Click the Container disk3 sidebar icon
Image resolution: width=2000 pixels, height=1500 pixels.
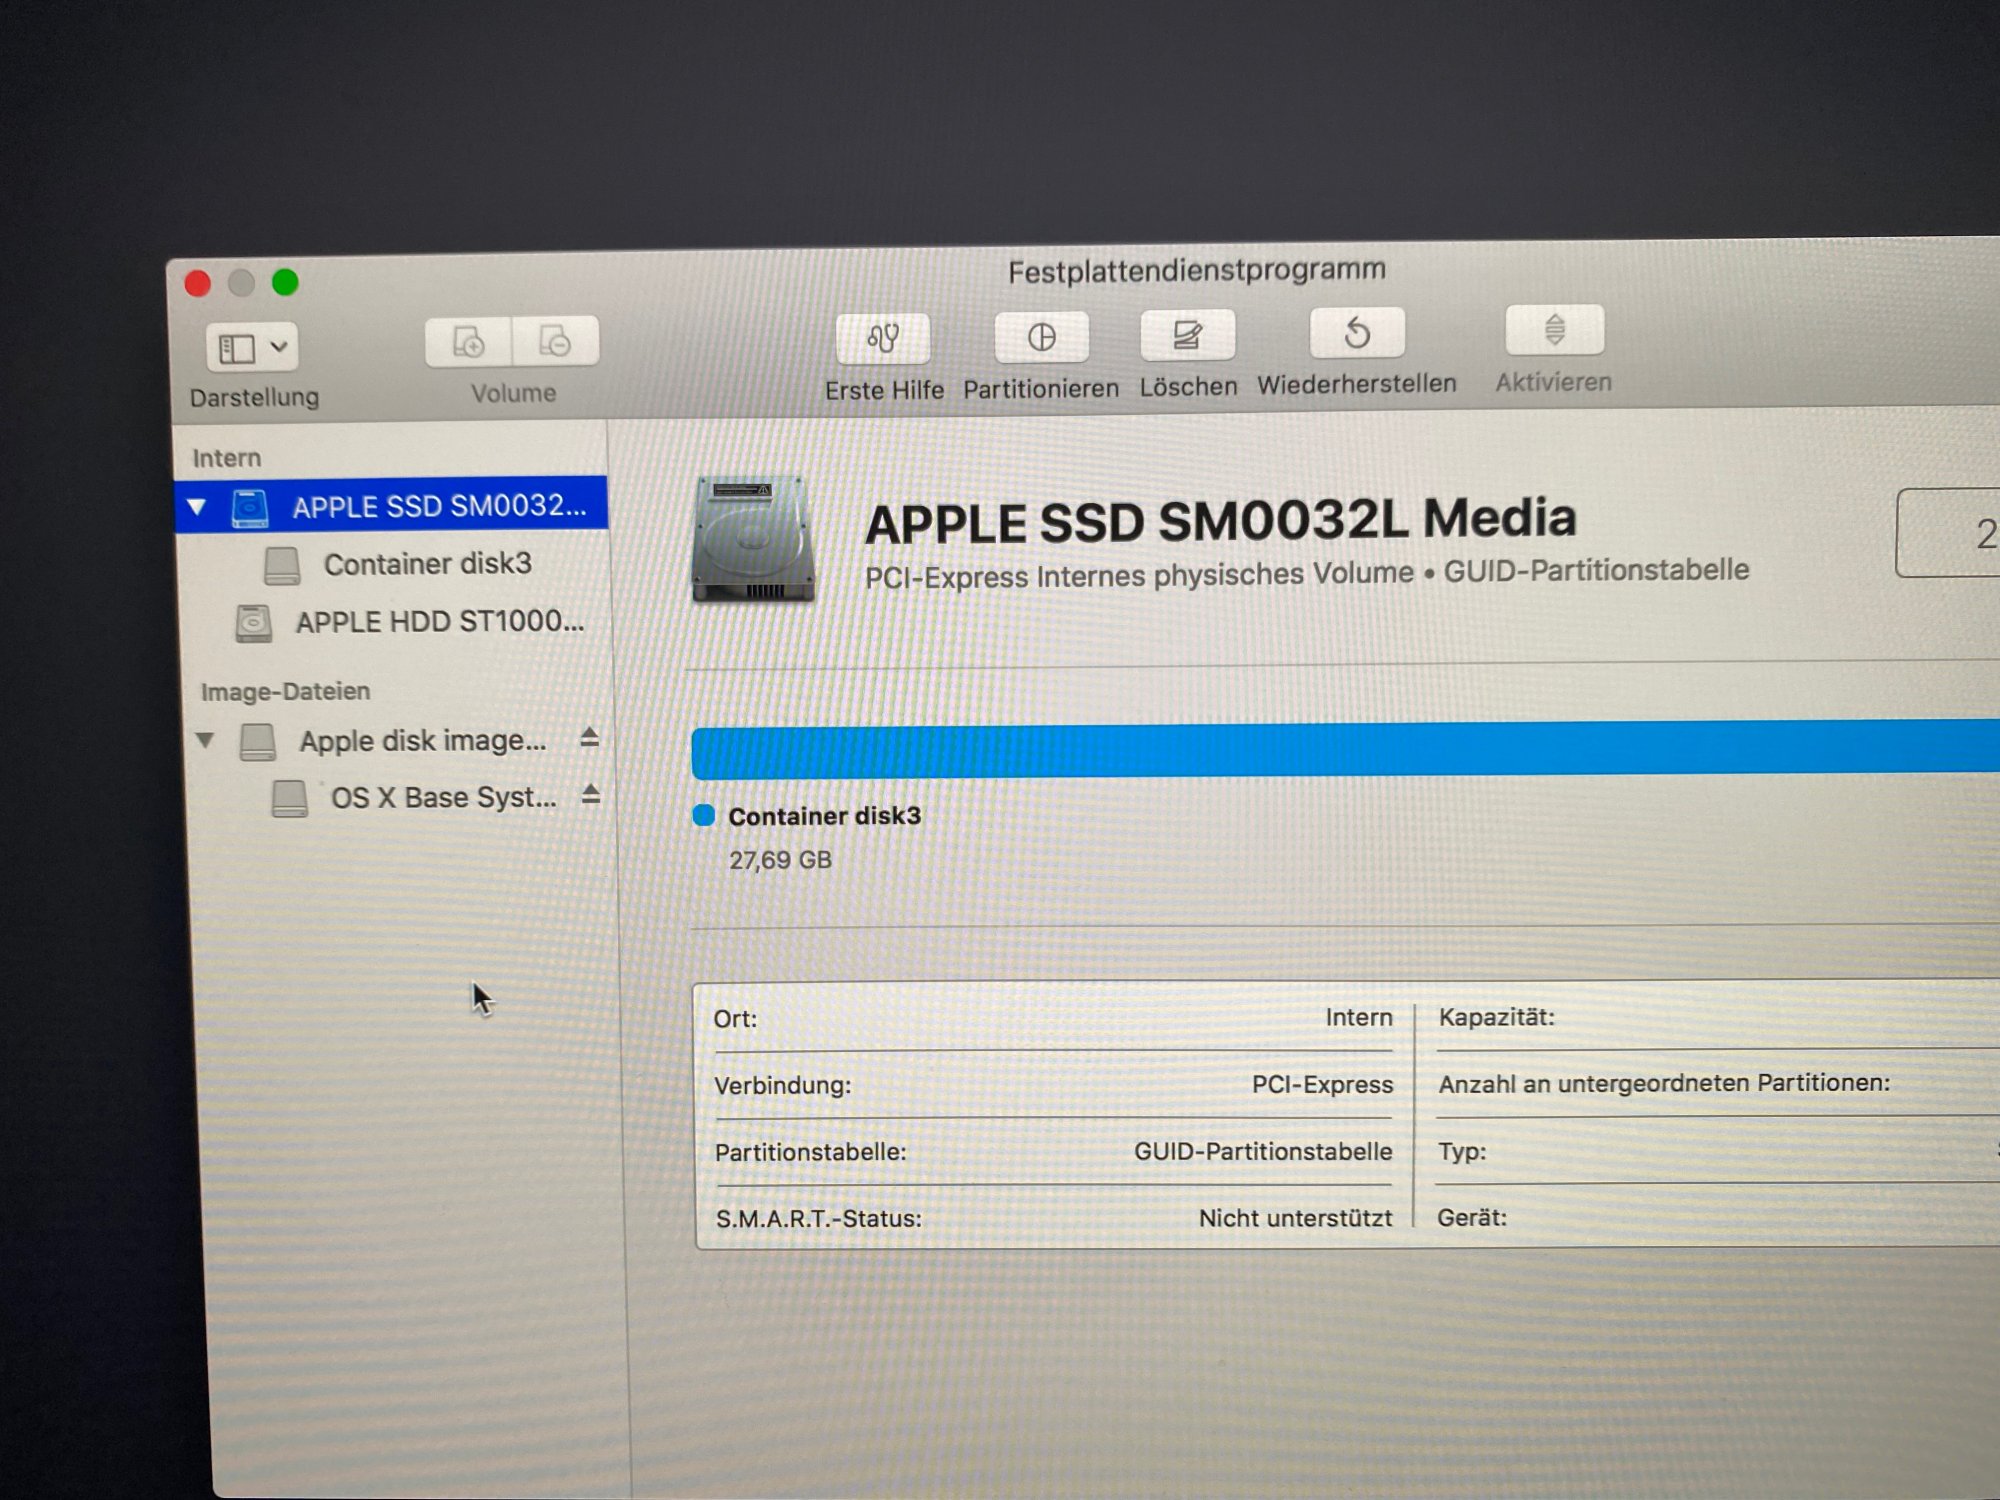tap(282, 565)
